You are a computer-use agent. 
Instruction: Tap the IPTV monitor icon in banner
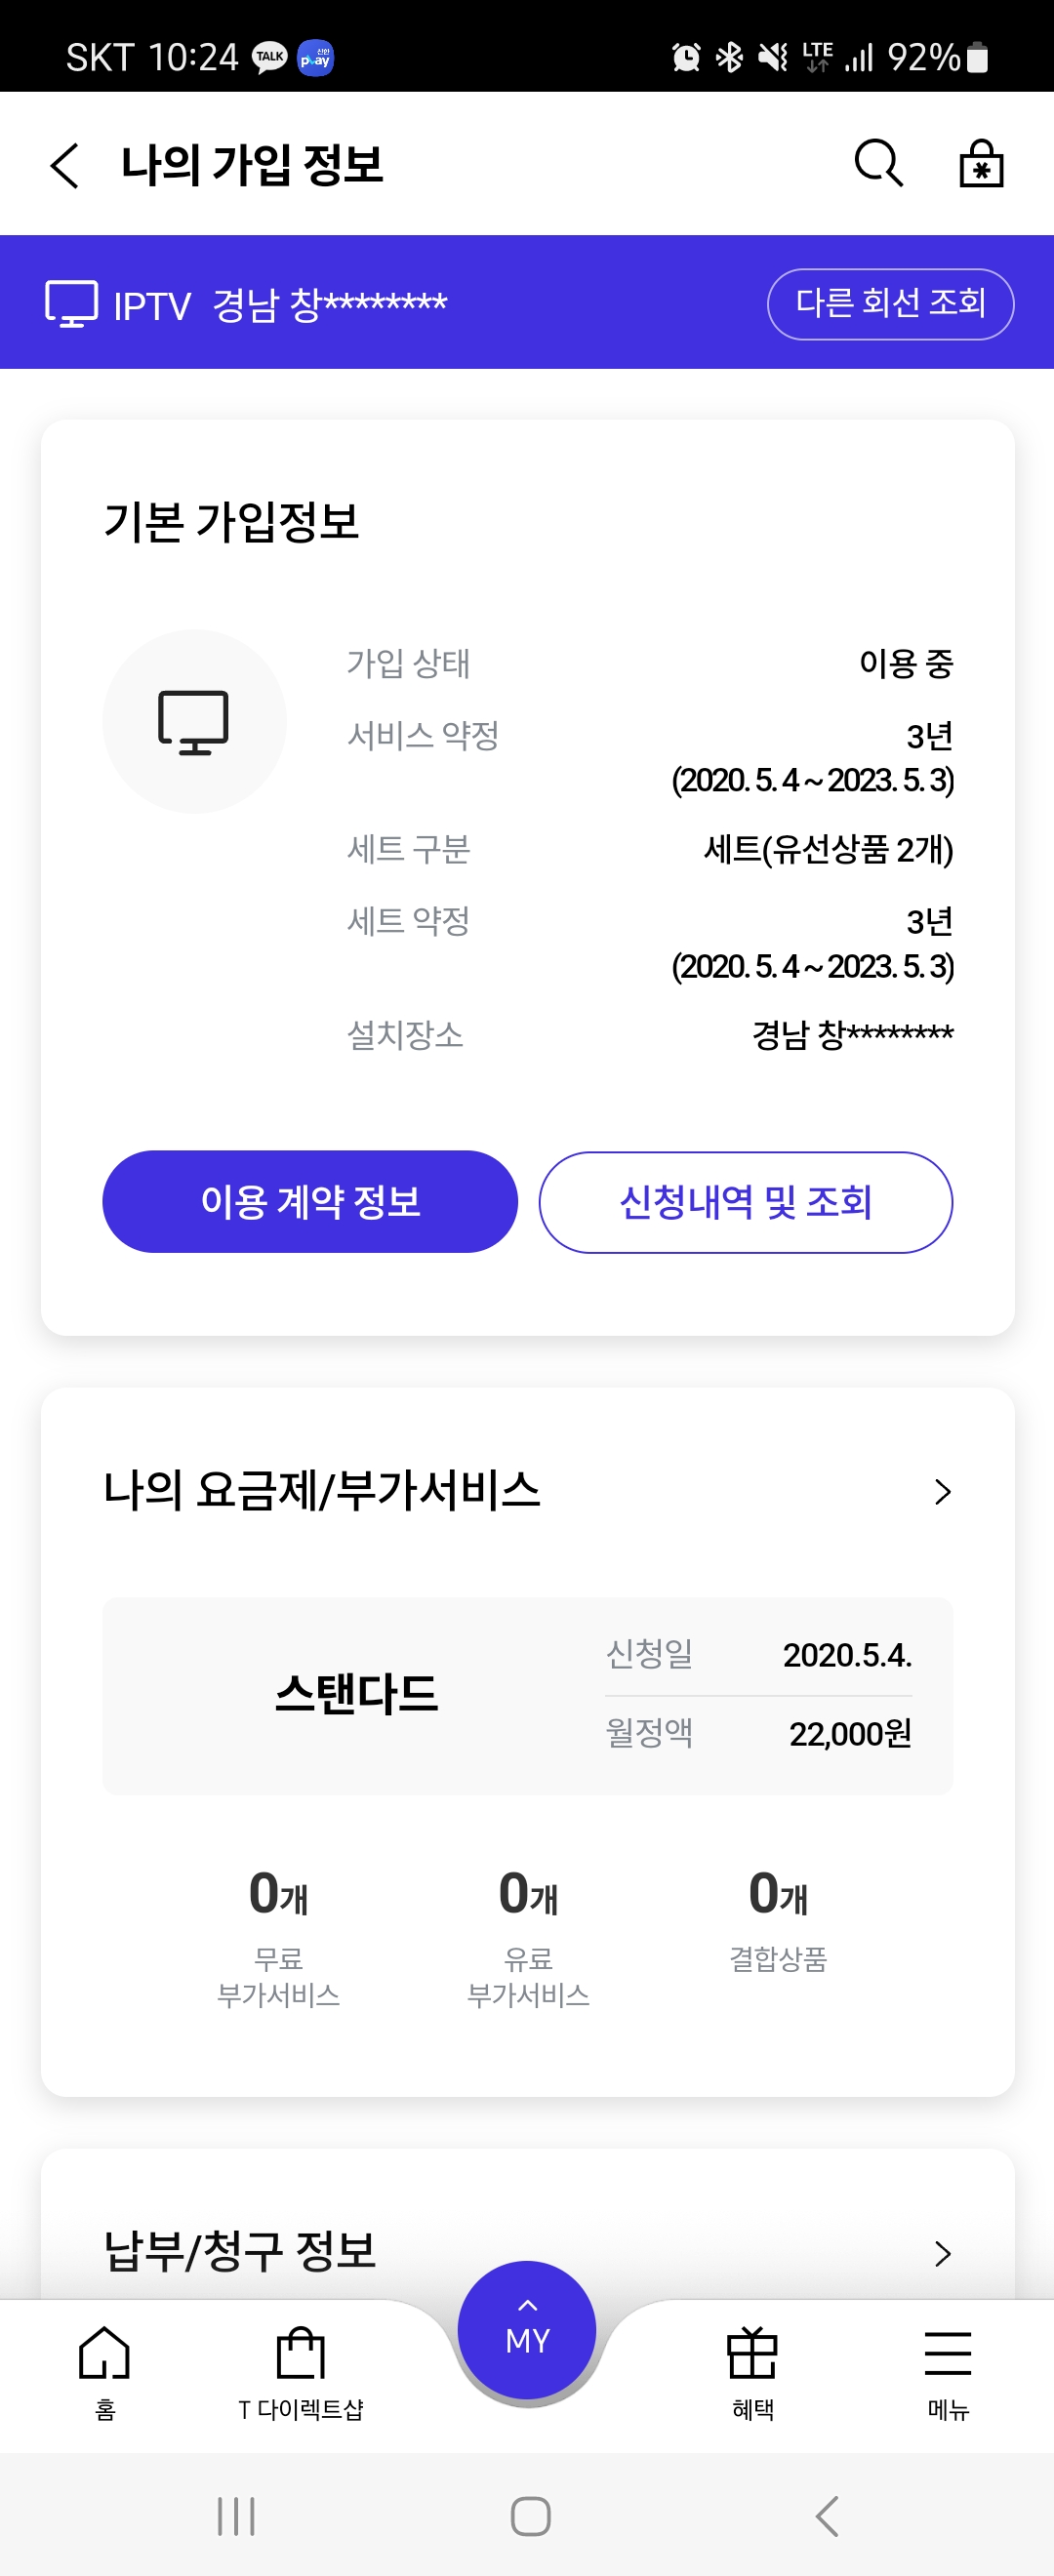[72, 303]
